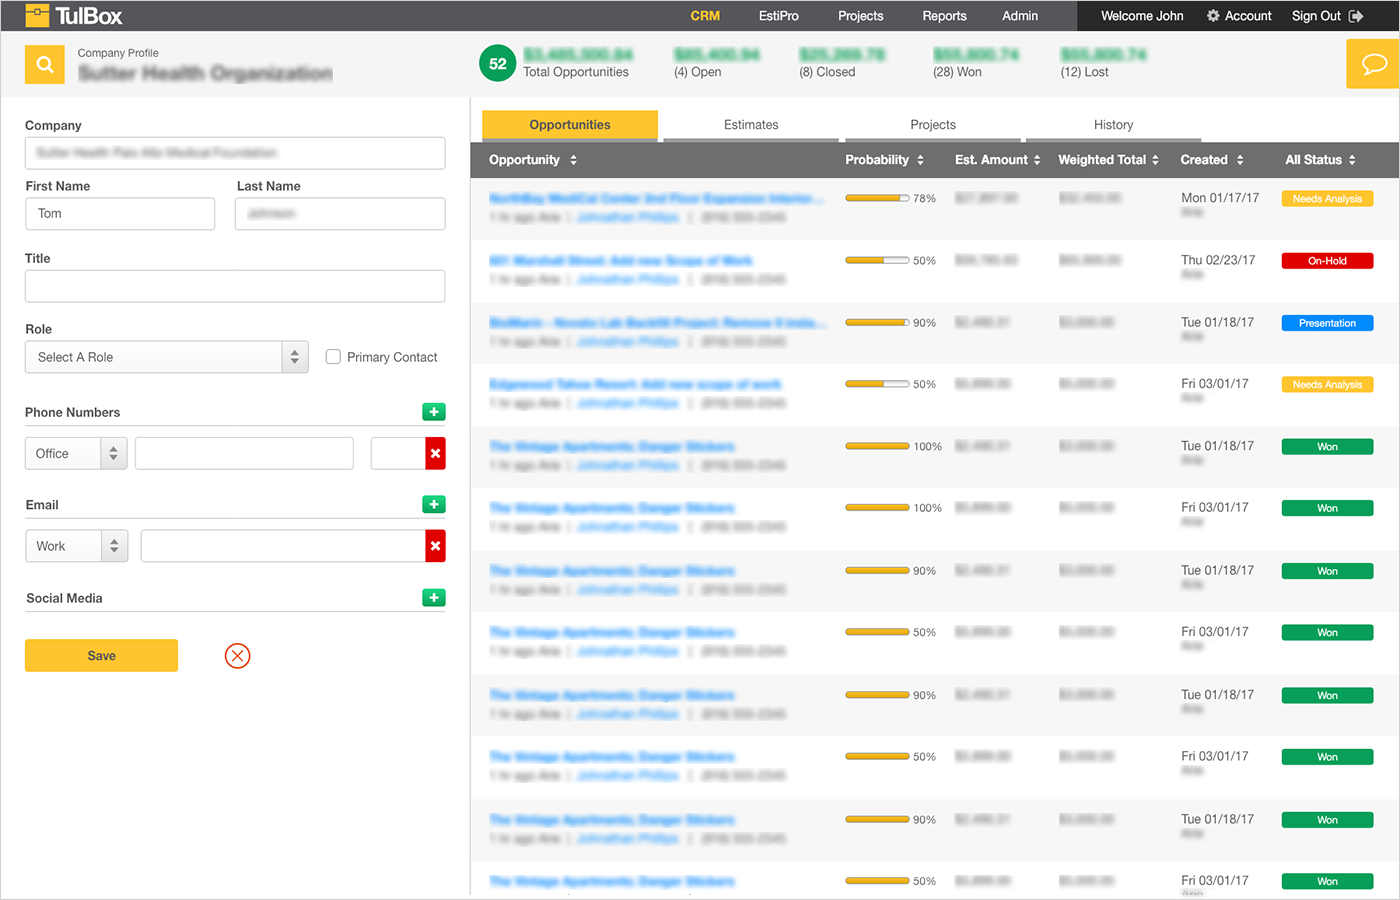Open the yellow search icon button
Screen dimensions: 1400x900
tap(44, 65)
